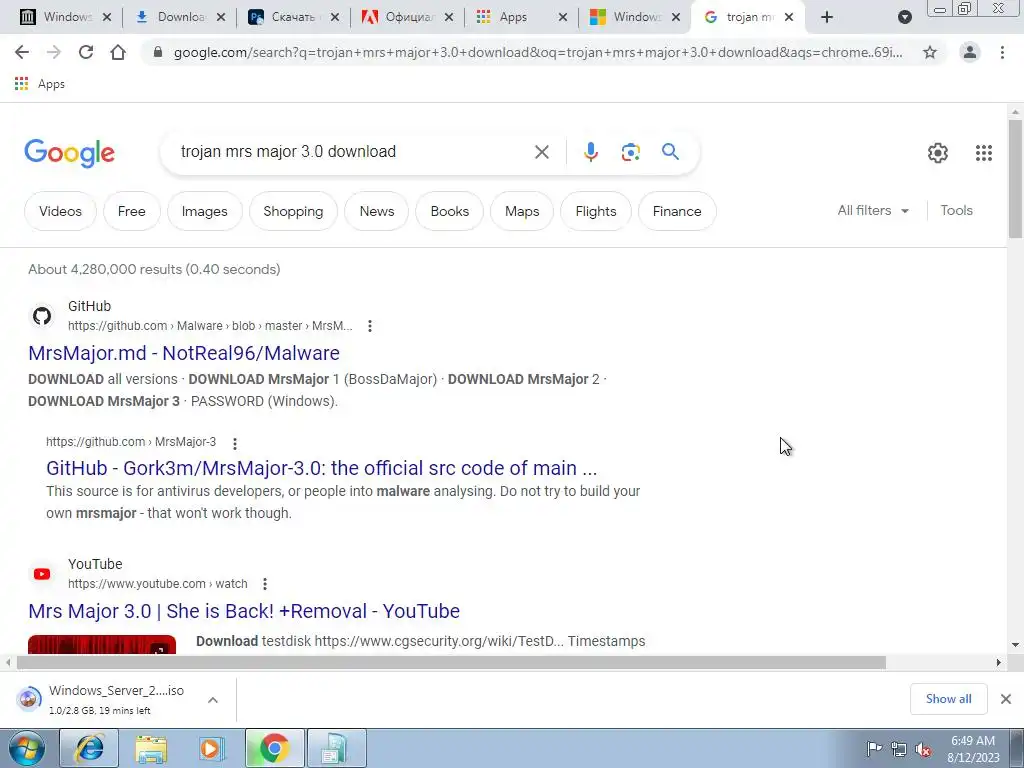Switch to the Download tab
Image resolution: width=1024 pixels, height=768 pixels.
171,17
